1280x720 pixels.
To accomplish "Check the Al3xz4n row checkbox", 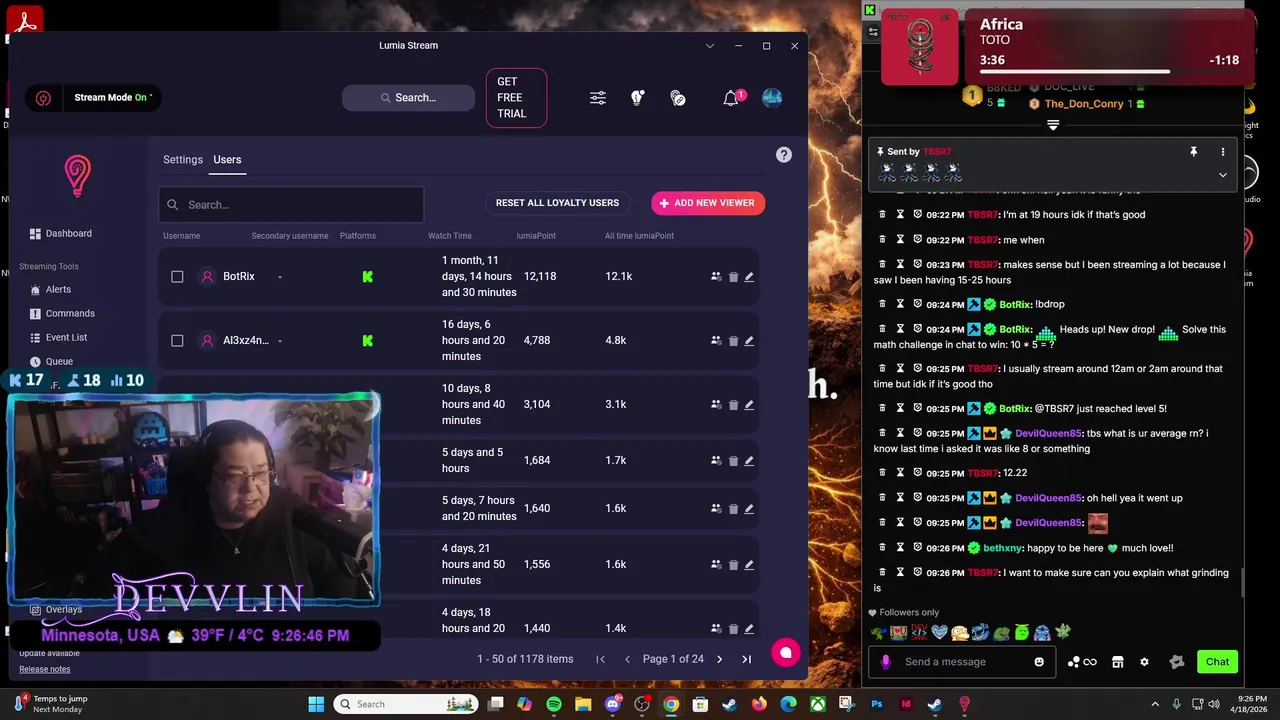I will (x=177, y=341).
